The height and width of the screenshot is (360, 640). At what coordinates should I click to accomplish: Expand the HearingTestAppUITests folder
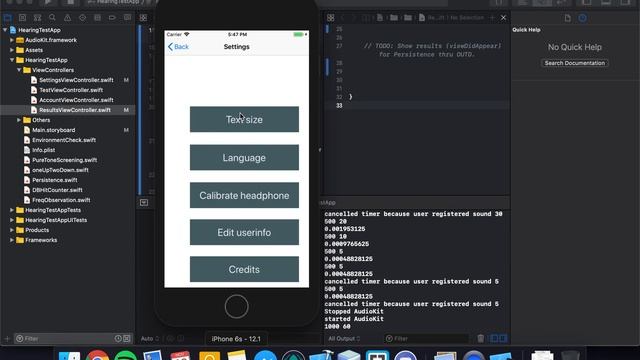pyautogui.click(x=12, y=220)
